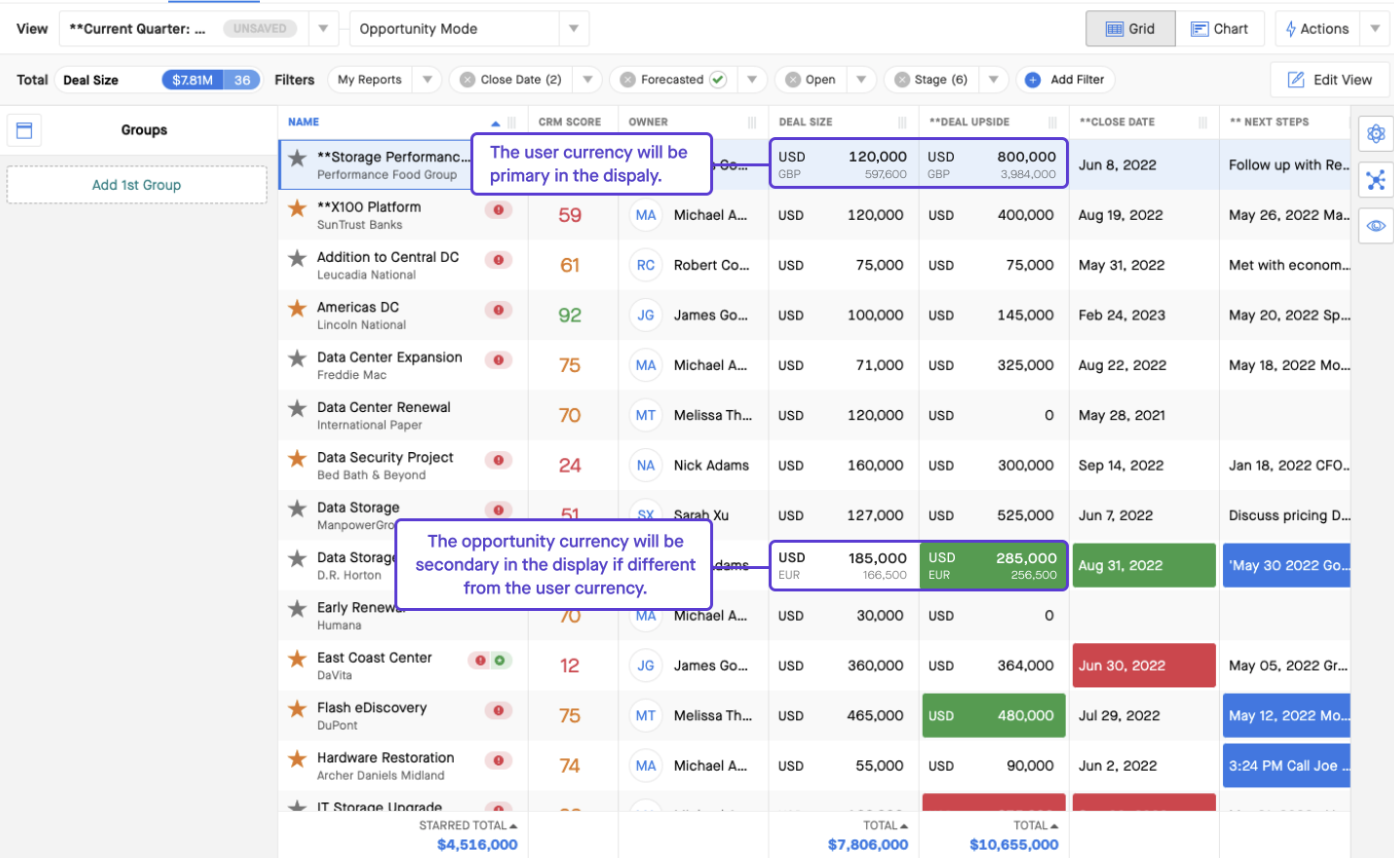Star the X100 Platform opportunity
This screenshot has width=1394, height=858.
point(297,208)
